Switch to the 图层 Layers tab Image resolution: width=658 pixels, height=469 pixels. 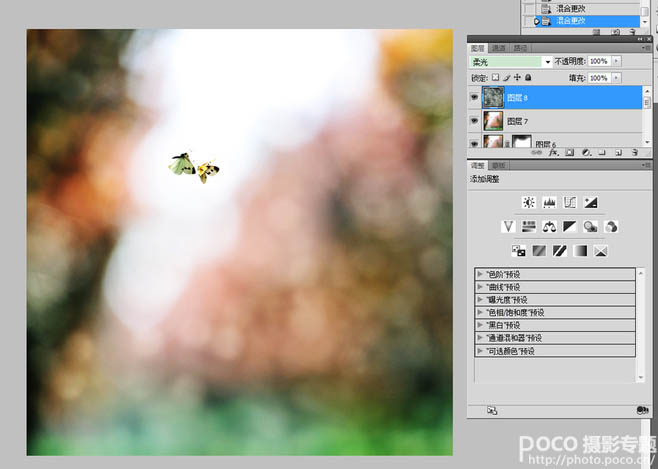pos(478,48)
